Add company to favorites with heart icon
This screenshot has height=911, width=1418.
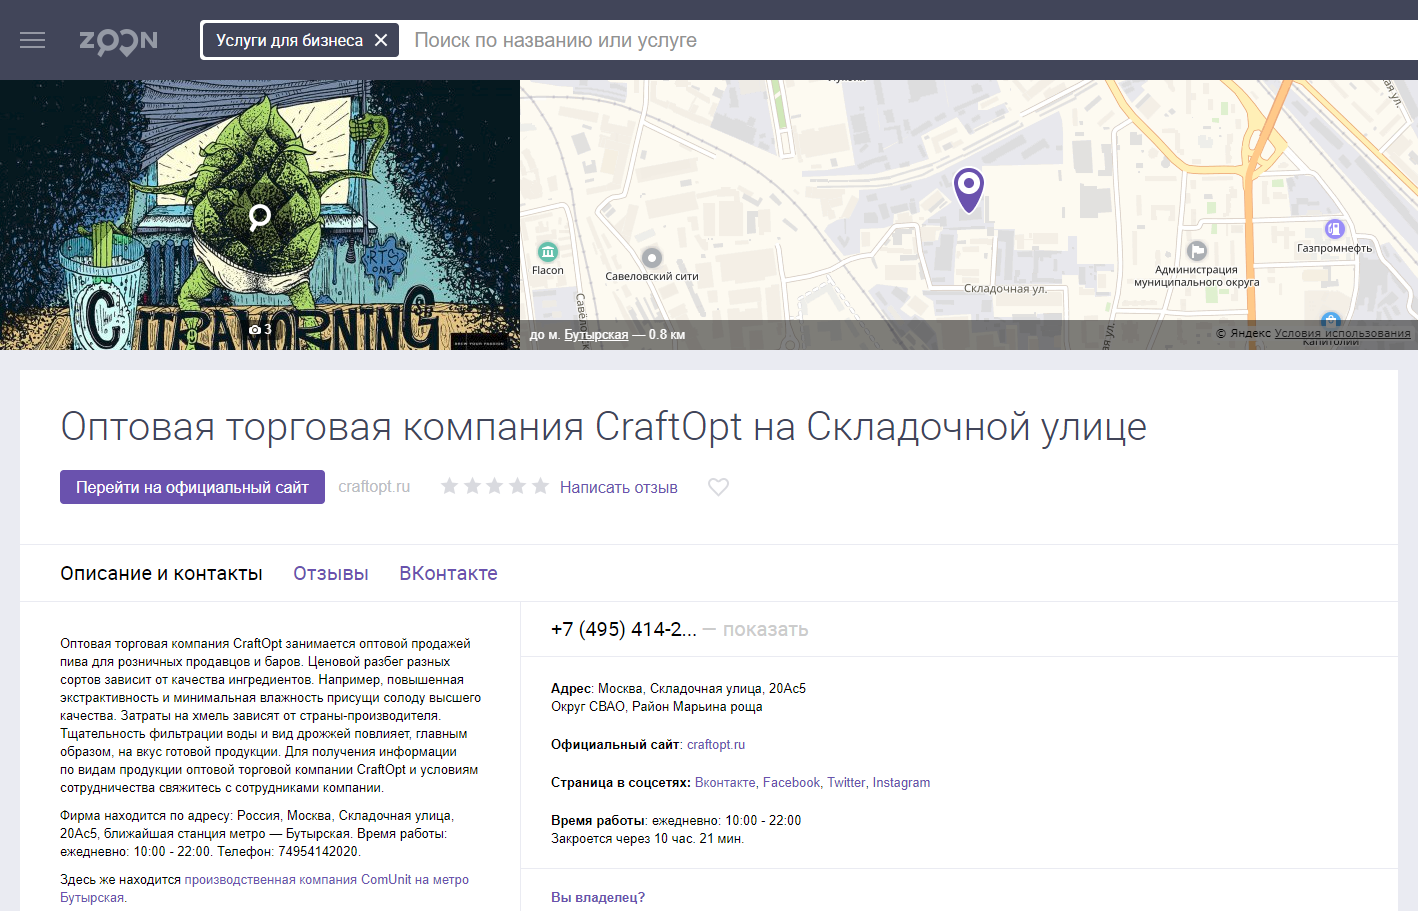pyautogui.click(x=718, y=487)
